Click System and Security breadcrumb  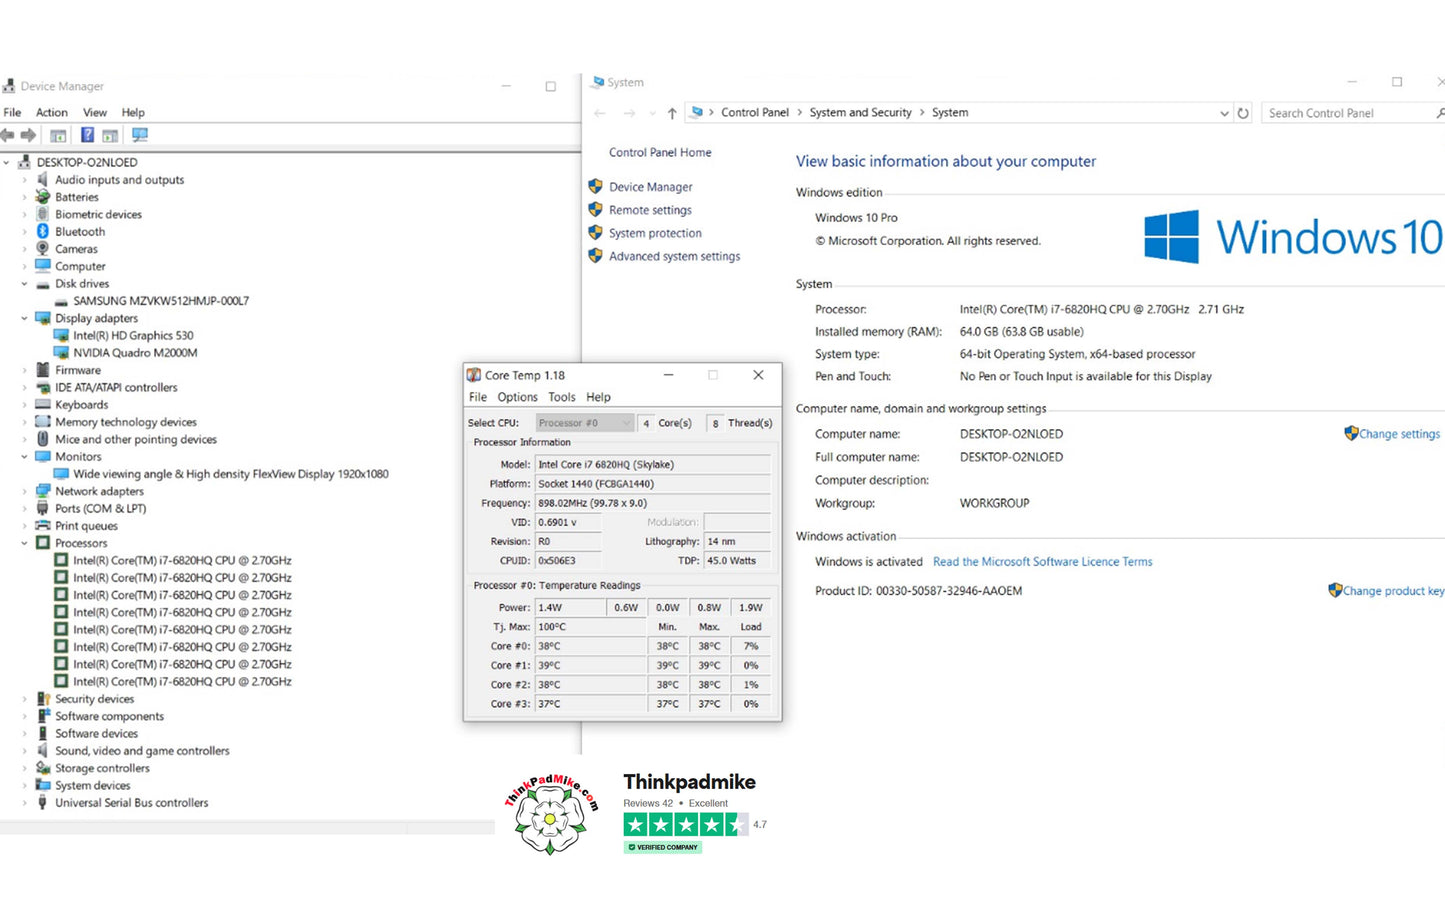(x=861, y=113)
